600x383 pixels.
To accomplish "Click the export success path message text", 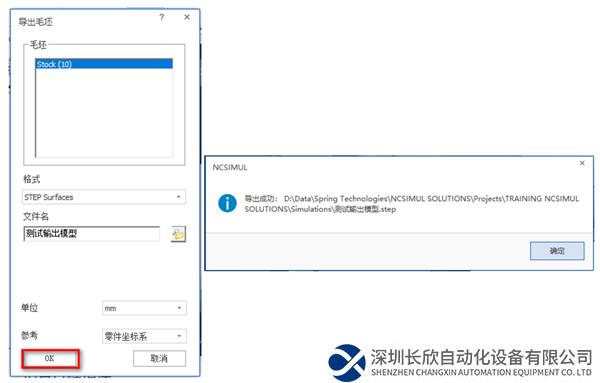I will (412, 204).
